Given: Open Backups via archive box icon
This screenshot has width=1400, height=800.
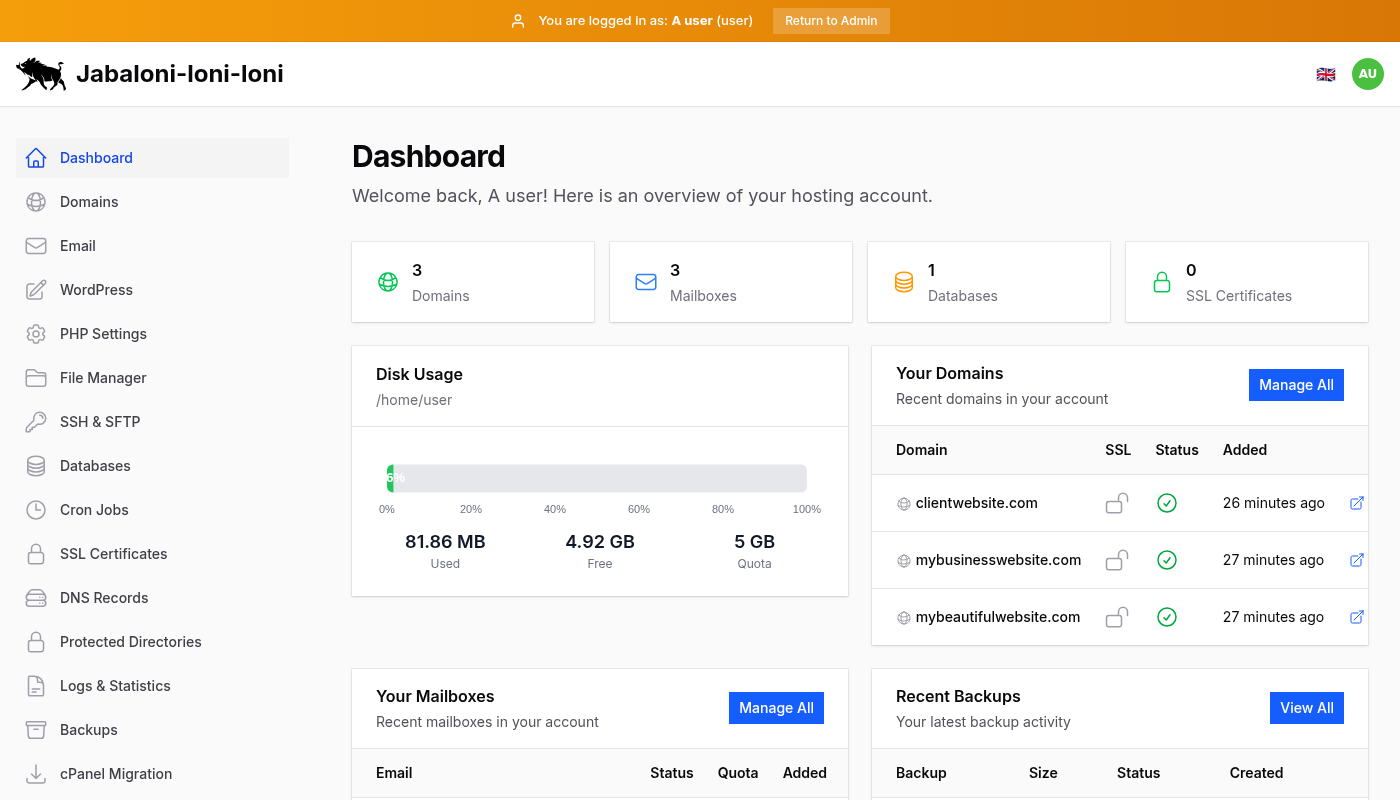Looking at the screenshot, I should click(36, 729).
